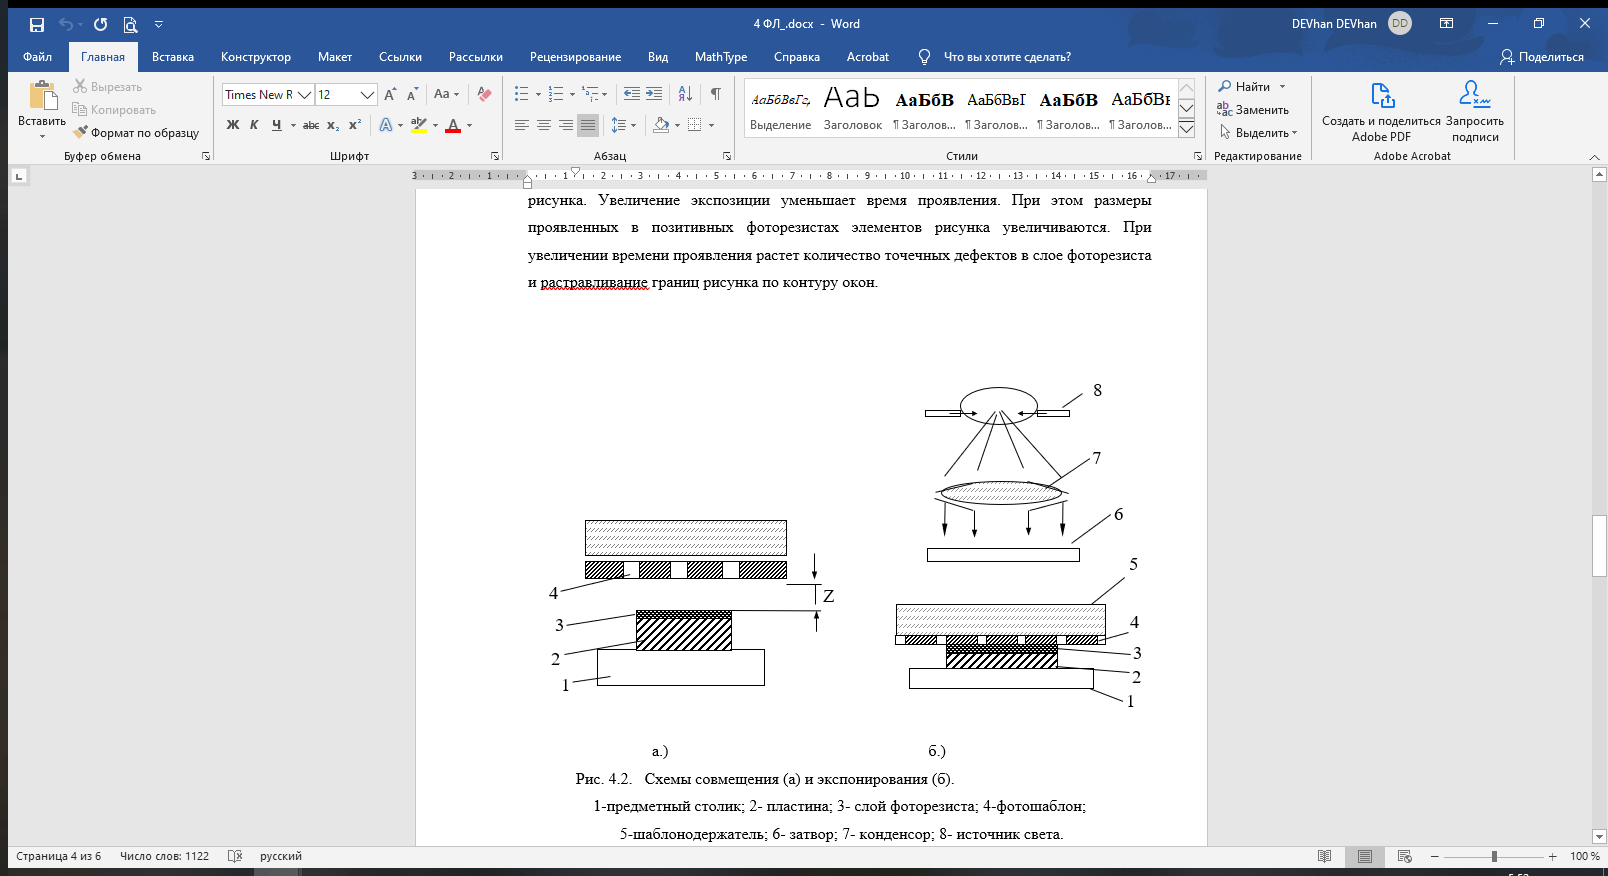Click Create and Share Adobe PDF icon
The image size is (1608, 876).
click(x=1382, y=95)
